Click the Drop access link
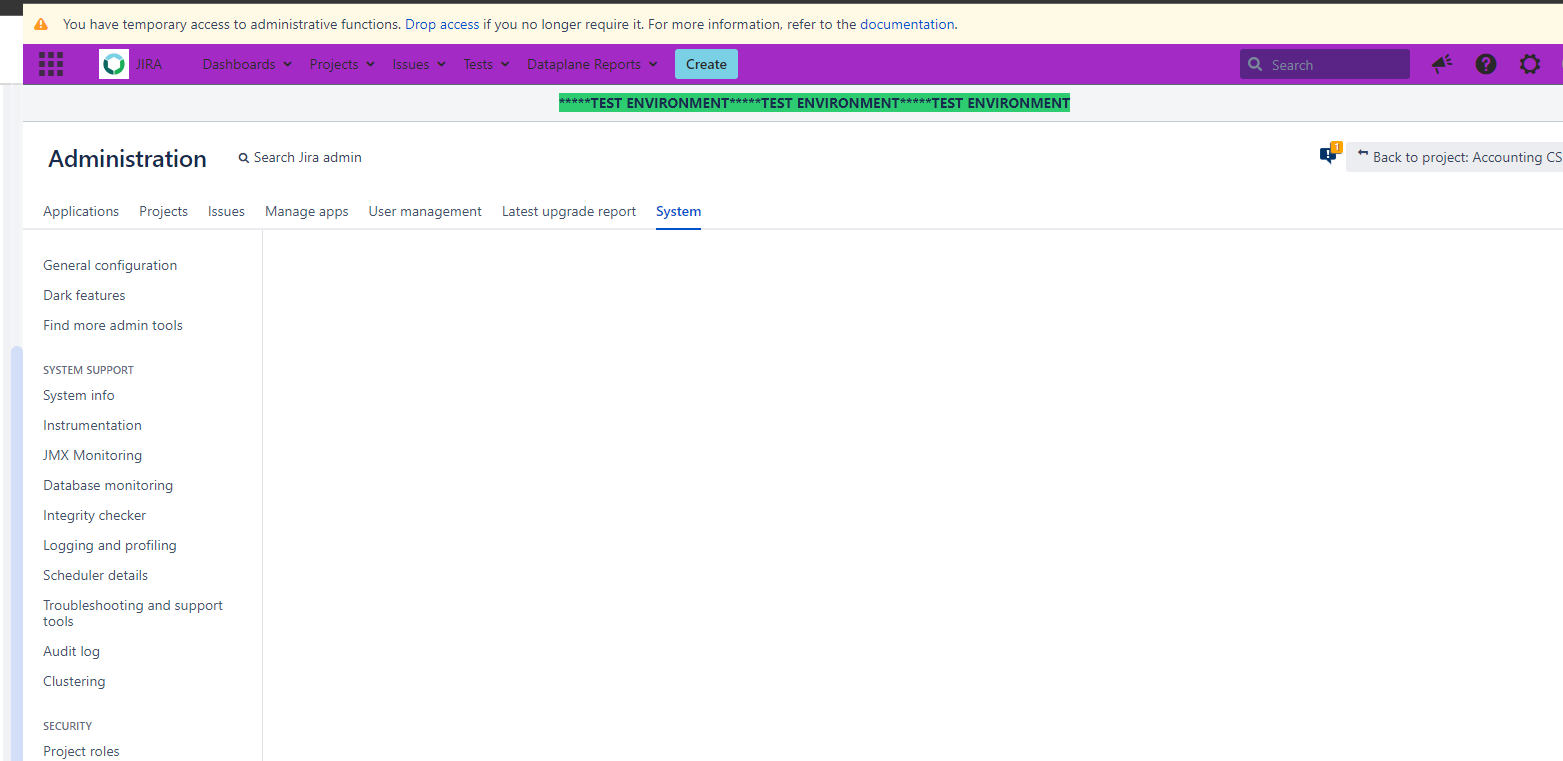Screen dimensions: 1563x761 pyautogui.click(x=442, y=24)
